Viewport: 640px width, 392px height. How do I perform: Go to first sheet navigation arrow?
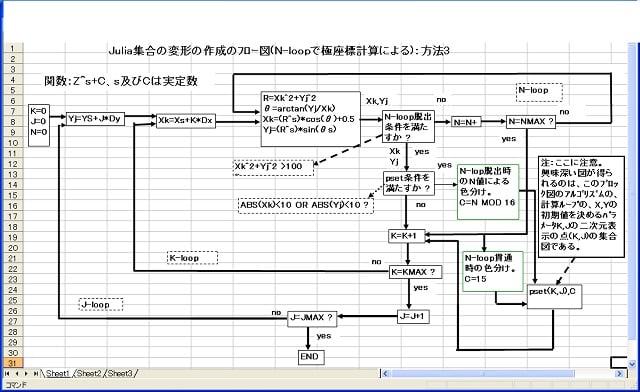point(7,373)
